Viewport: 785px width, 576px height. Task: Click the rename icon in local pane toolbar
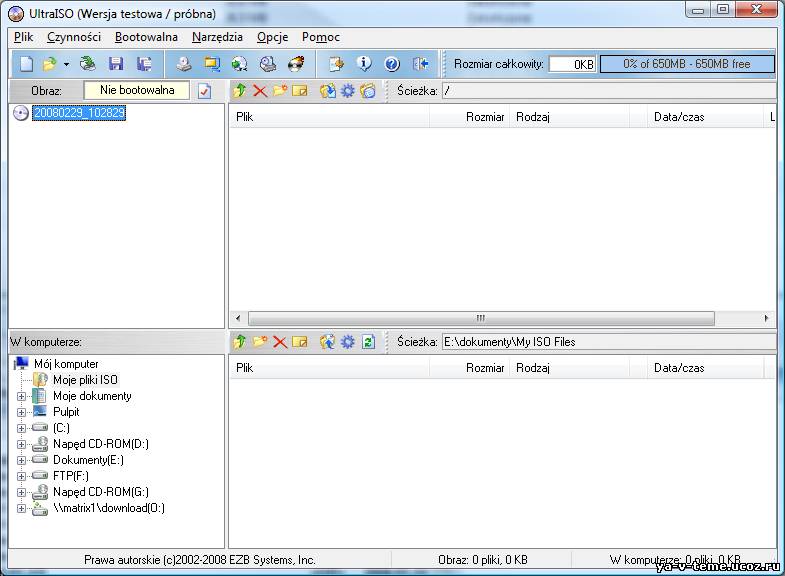tap(300, 342)
